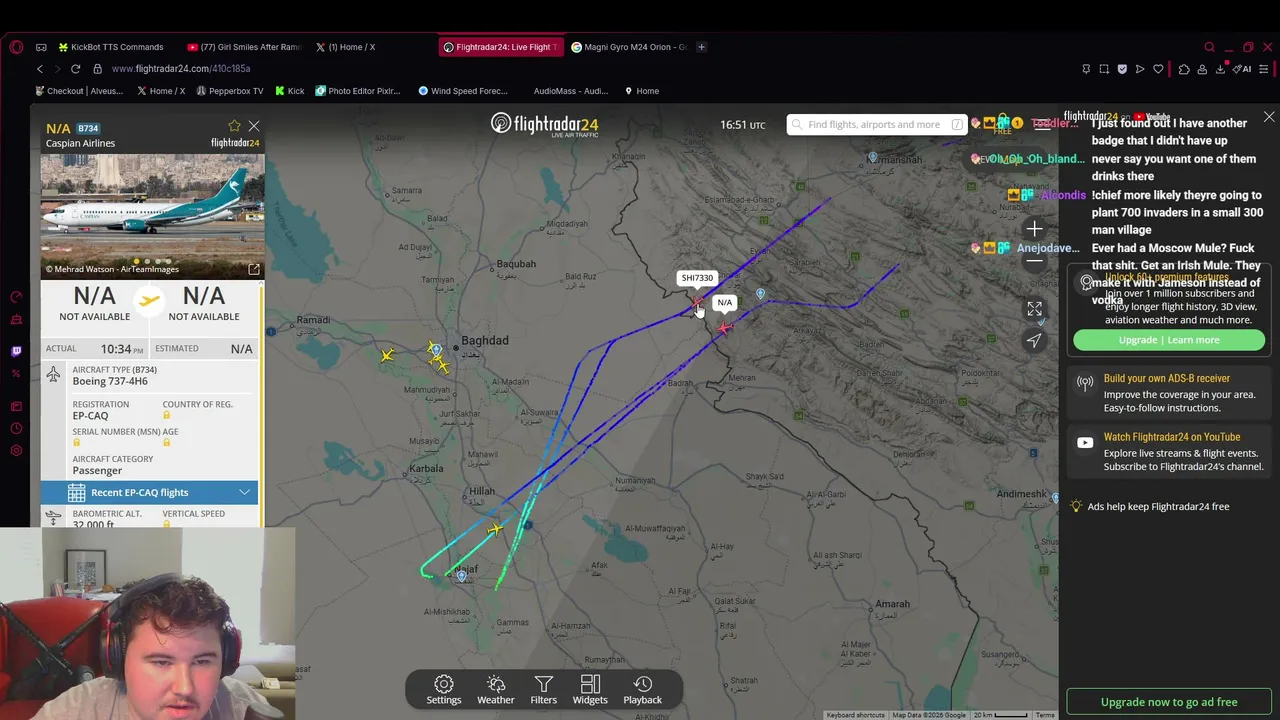1280x720 pixels.
Task: Open the Widgets panel
Action: coord(590,690)
